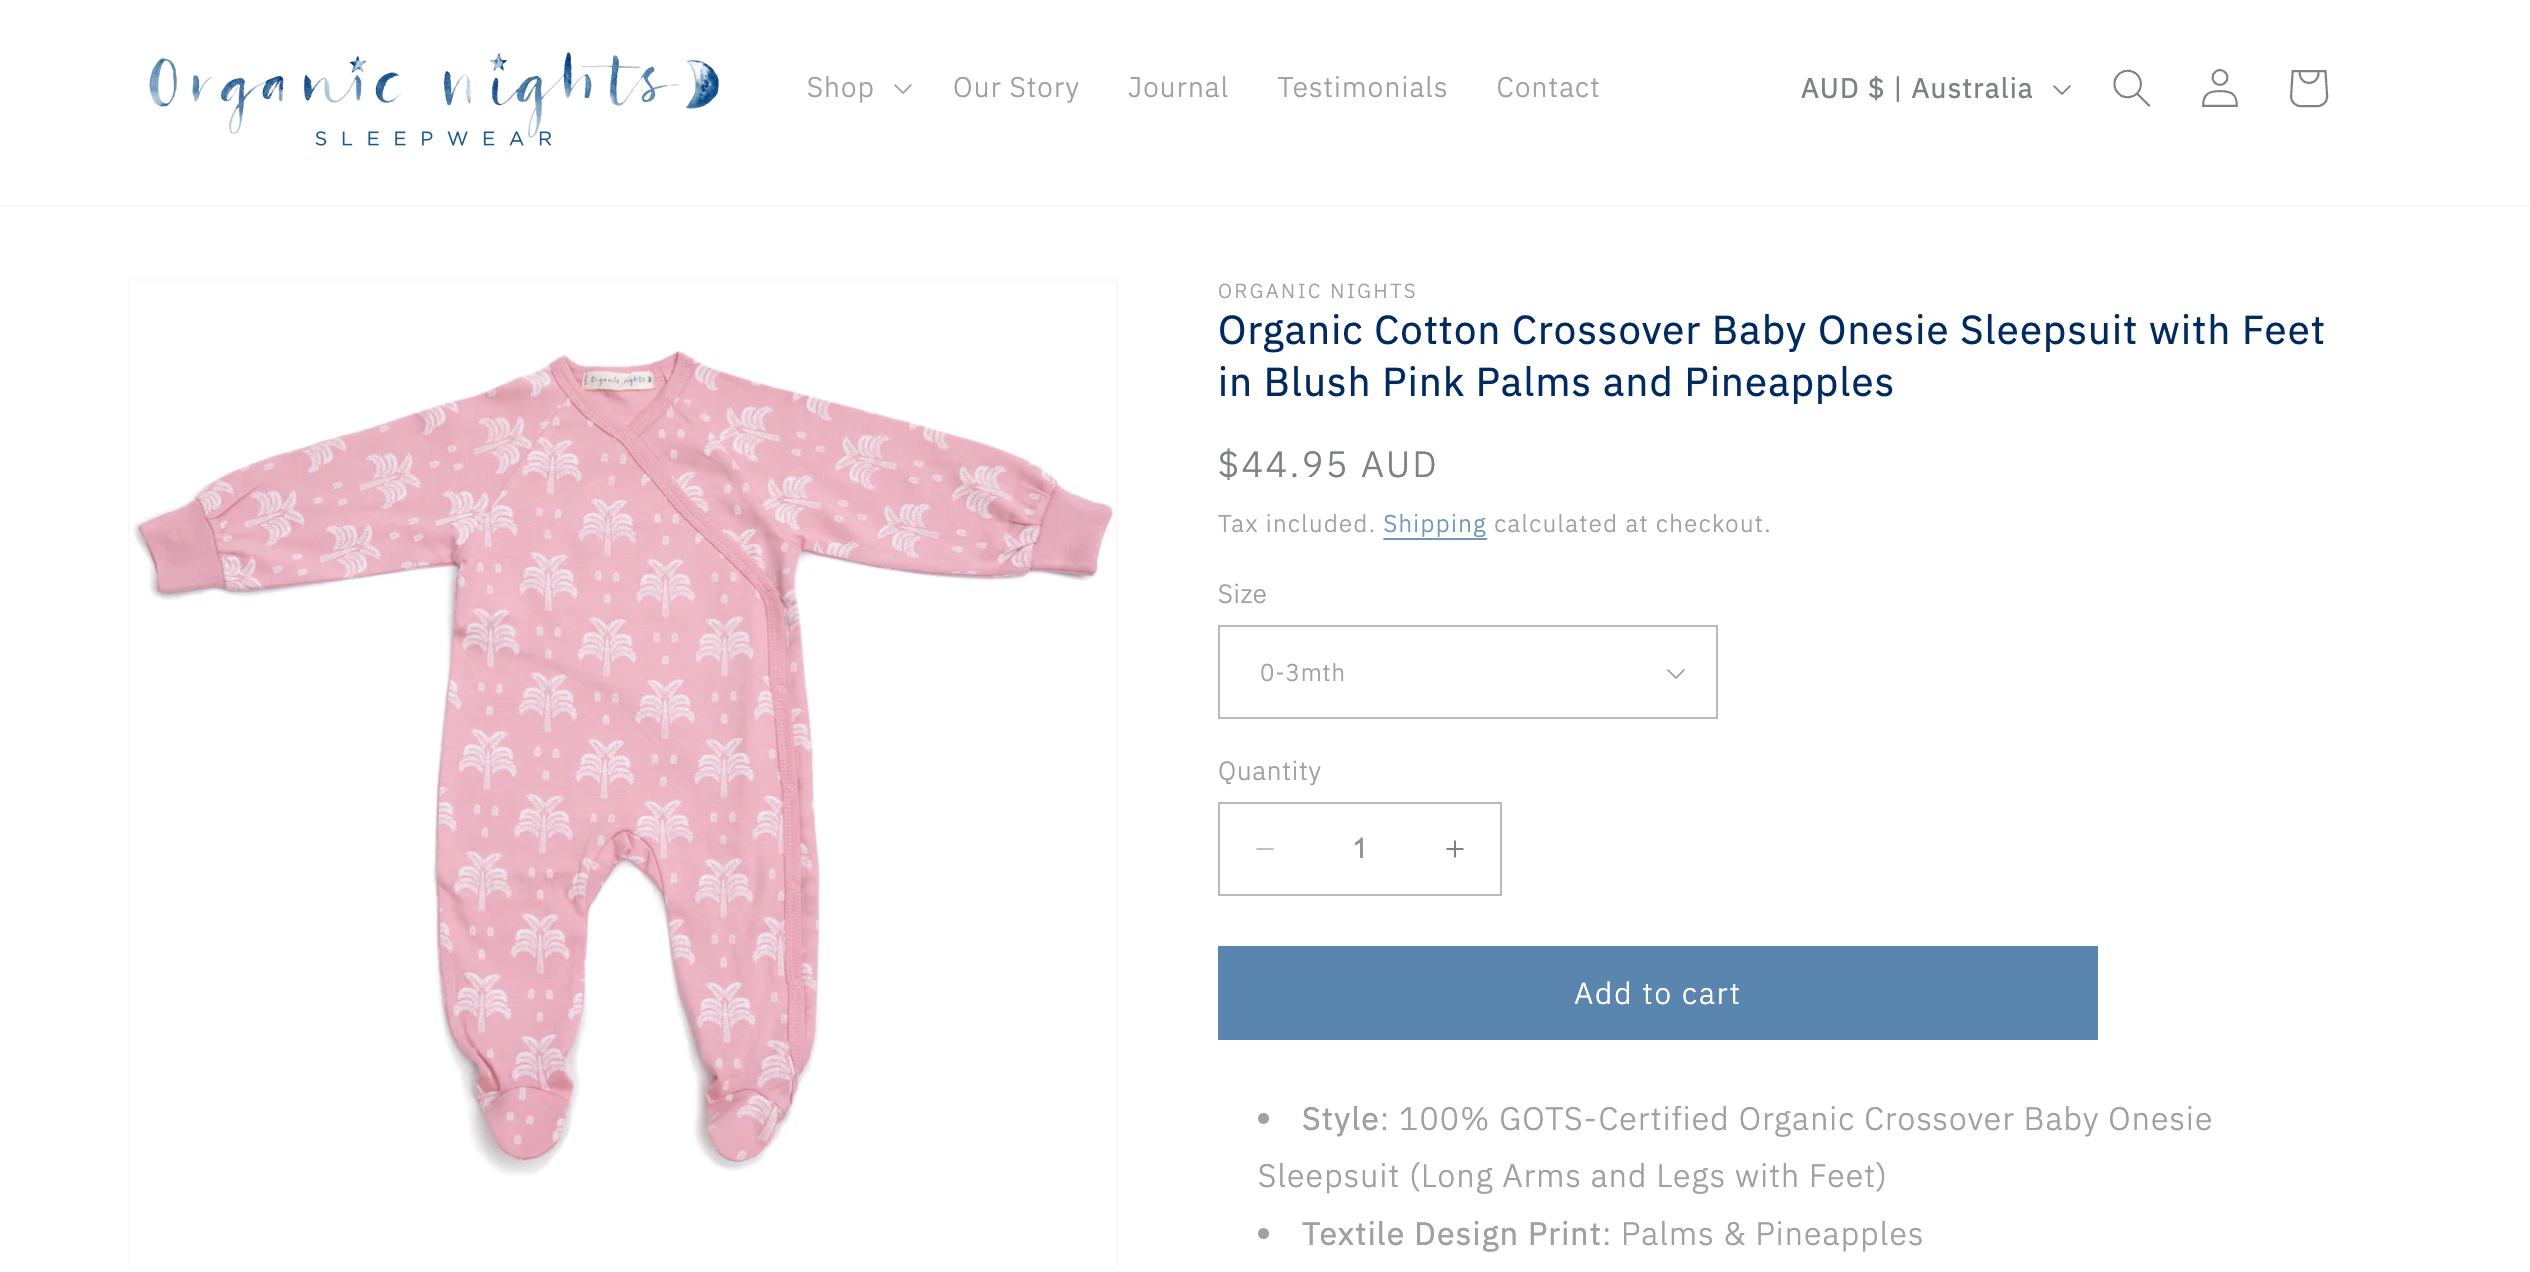Navigate to the Contact page
Screen dimensions: 2530x1272
1548,88
